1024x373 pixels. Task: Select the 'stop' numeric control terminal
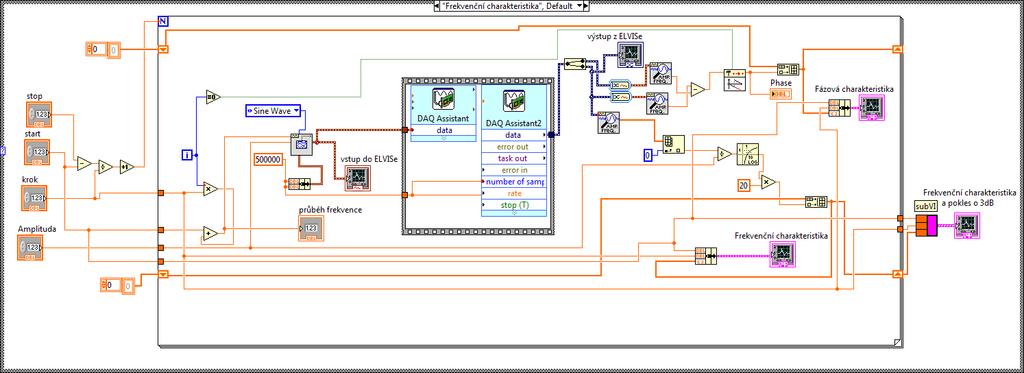coord(38,114)
